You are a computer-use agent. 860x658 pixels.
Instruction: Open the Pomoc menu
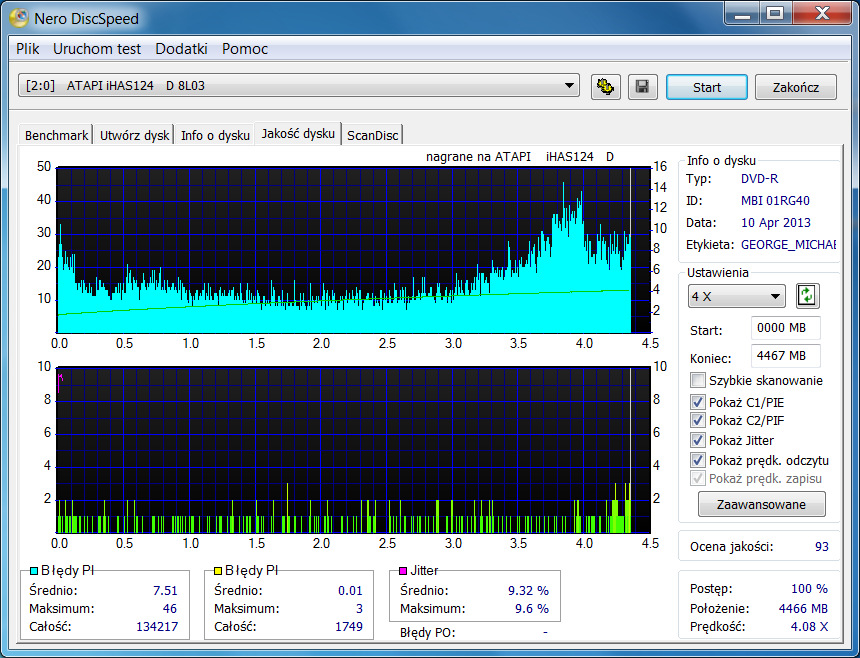[245, 49]
